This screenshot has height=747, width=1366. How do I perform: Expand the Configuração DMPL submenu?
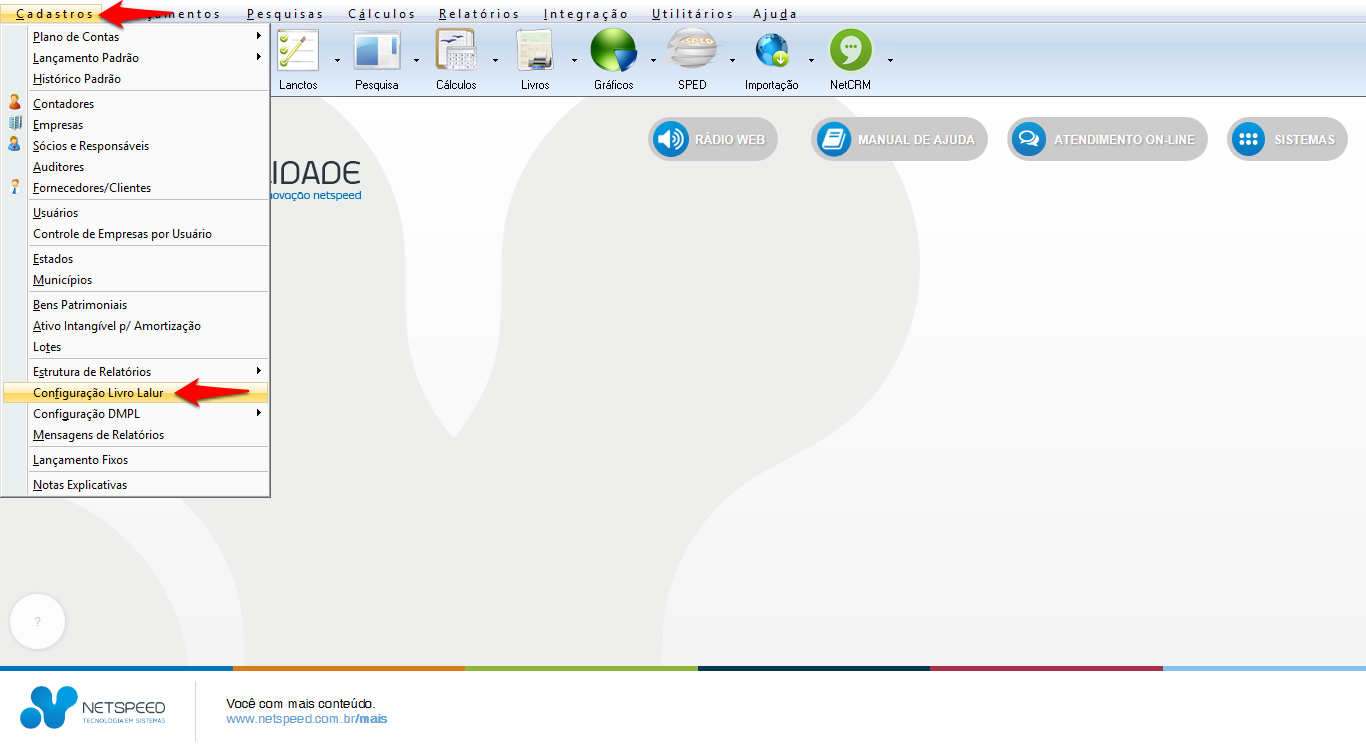pos(145,414)
